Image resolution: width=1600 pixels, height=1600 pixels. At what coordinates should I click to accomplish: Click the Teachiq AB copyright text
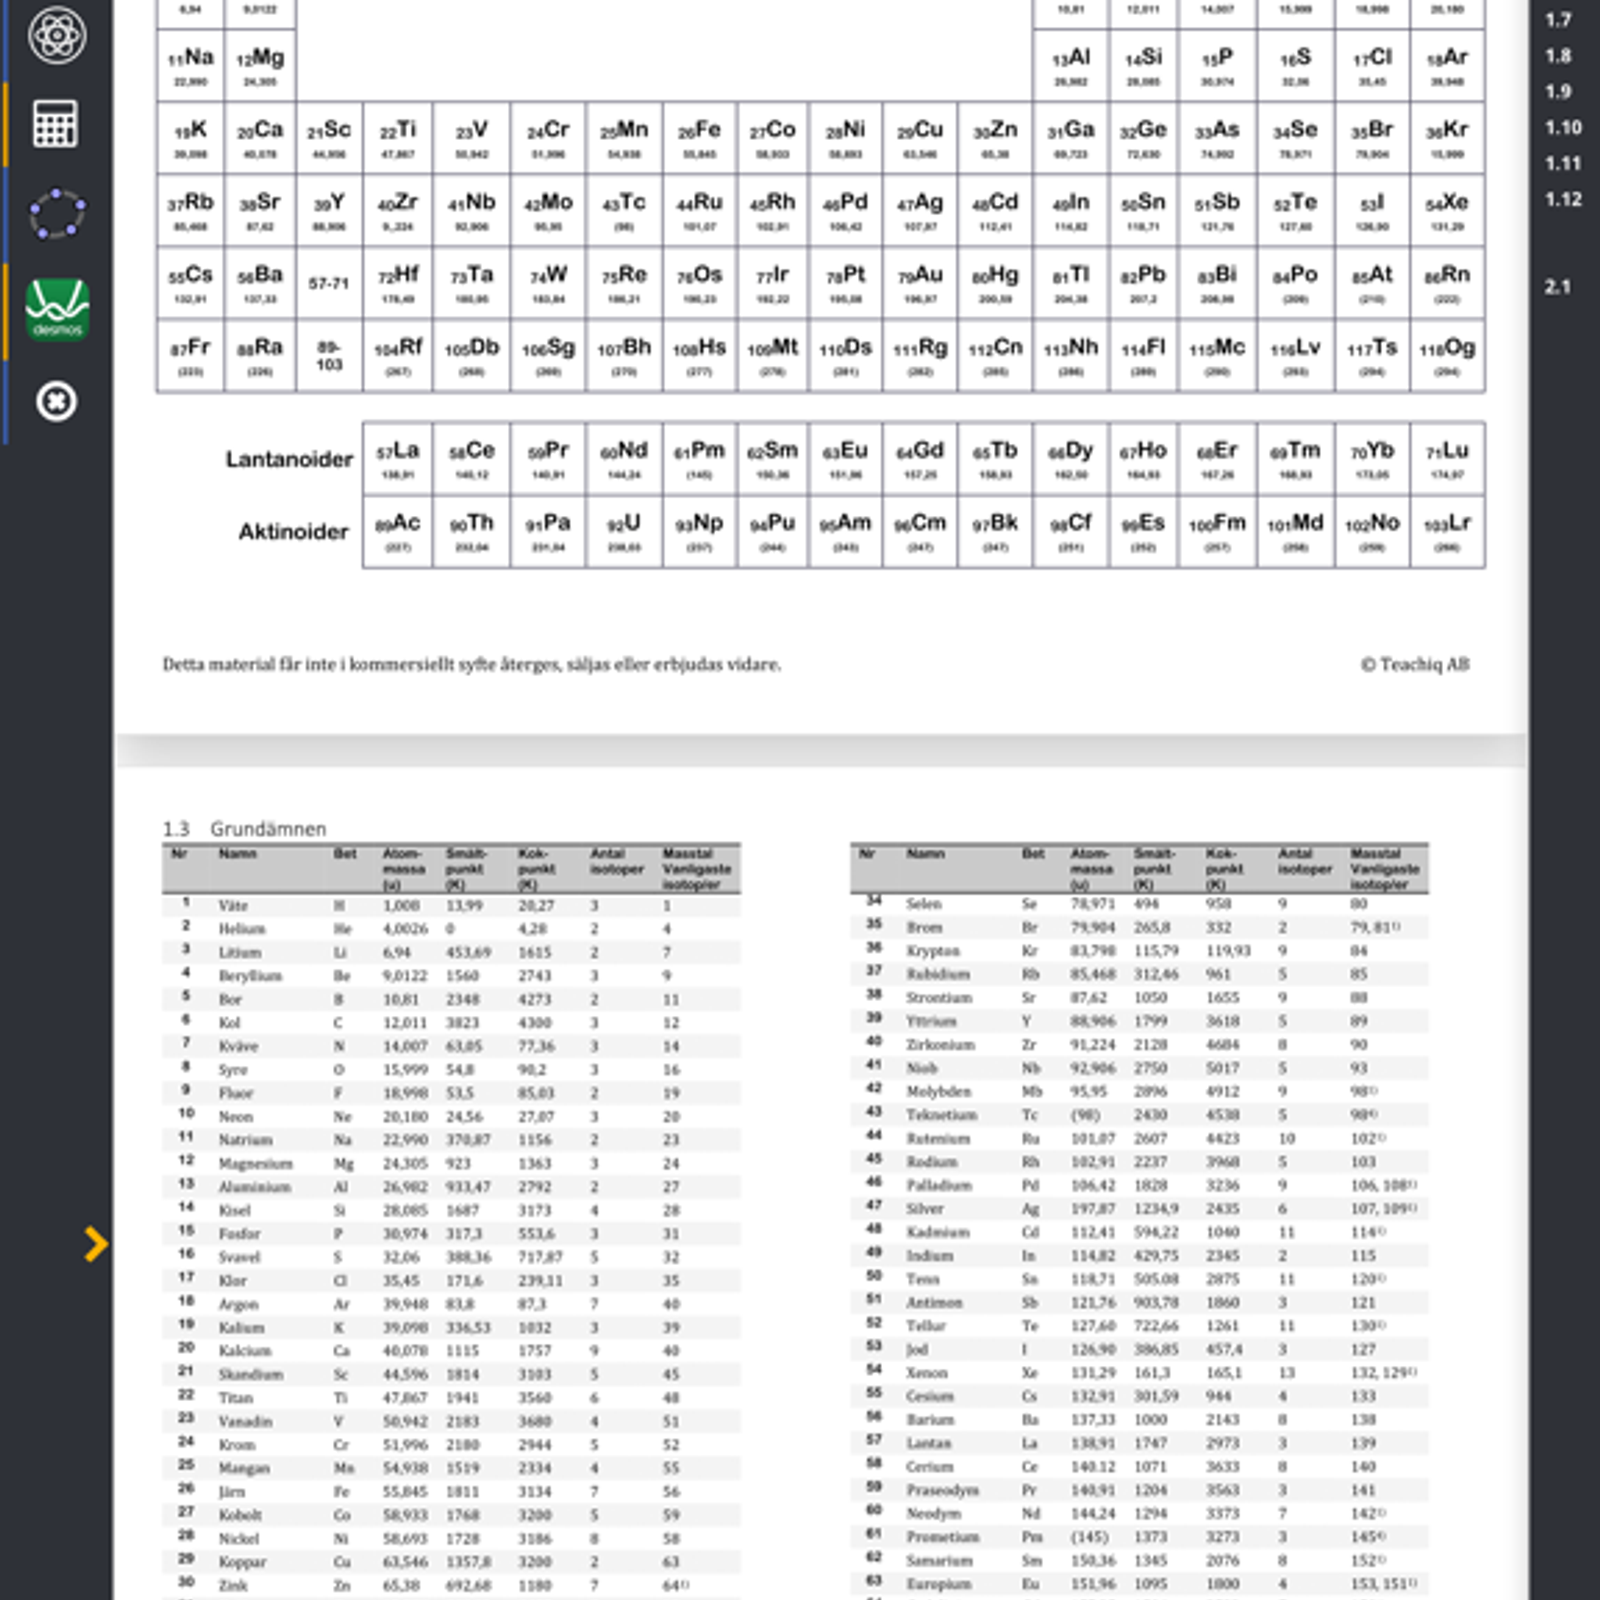pos(1415,664)
